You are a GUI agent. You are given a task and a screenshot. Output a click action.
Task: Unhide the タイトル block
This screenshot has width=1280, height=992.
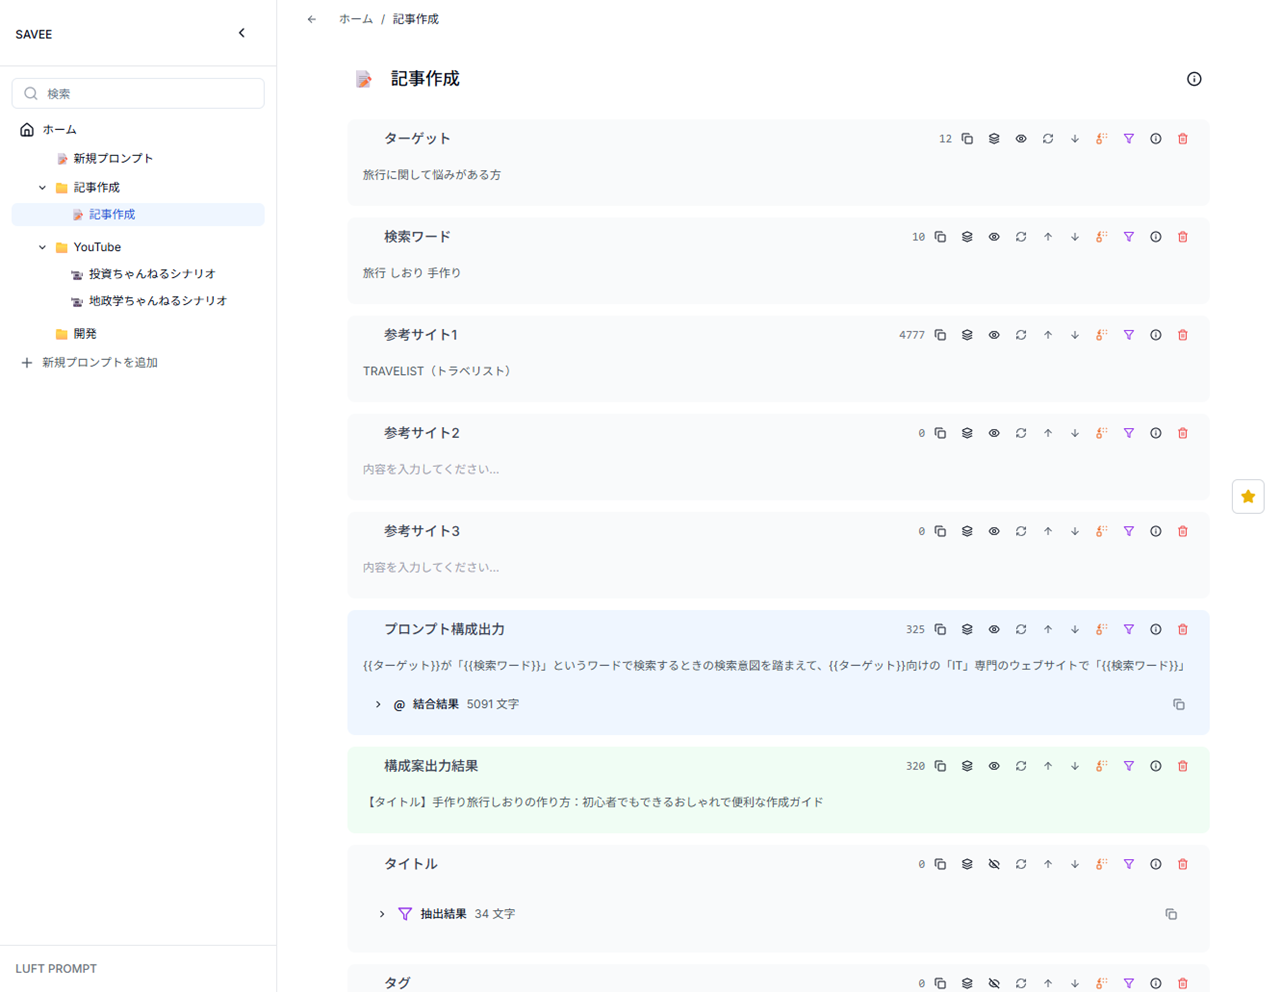[x=994, y=864]
